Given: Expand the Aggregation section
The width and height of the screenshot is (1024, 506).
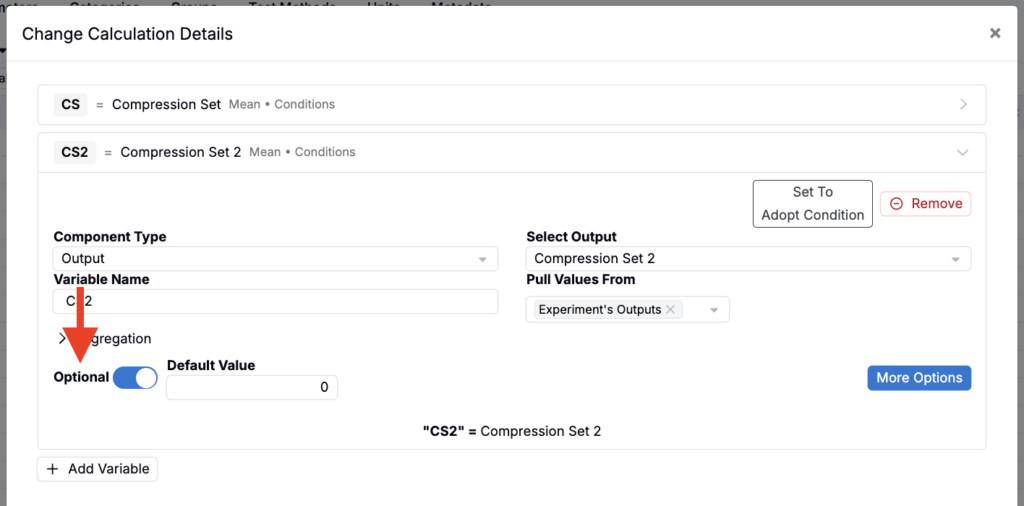Looking at the screenshot, I should click(x=106, y=339).
